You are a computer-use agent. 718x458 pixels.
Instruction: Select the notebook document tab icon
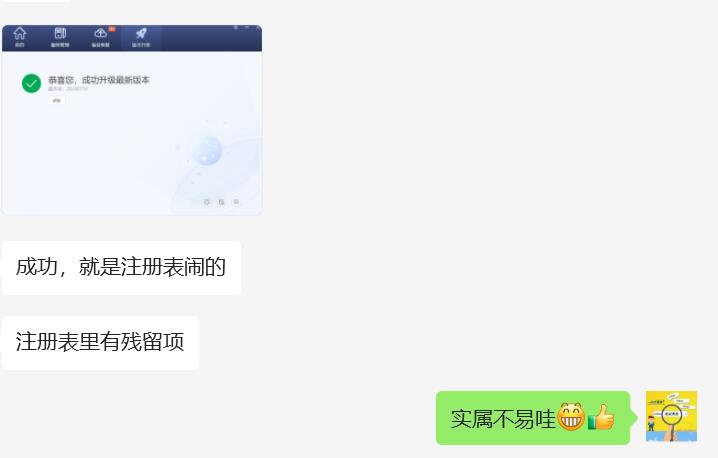tap(60, 37)
